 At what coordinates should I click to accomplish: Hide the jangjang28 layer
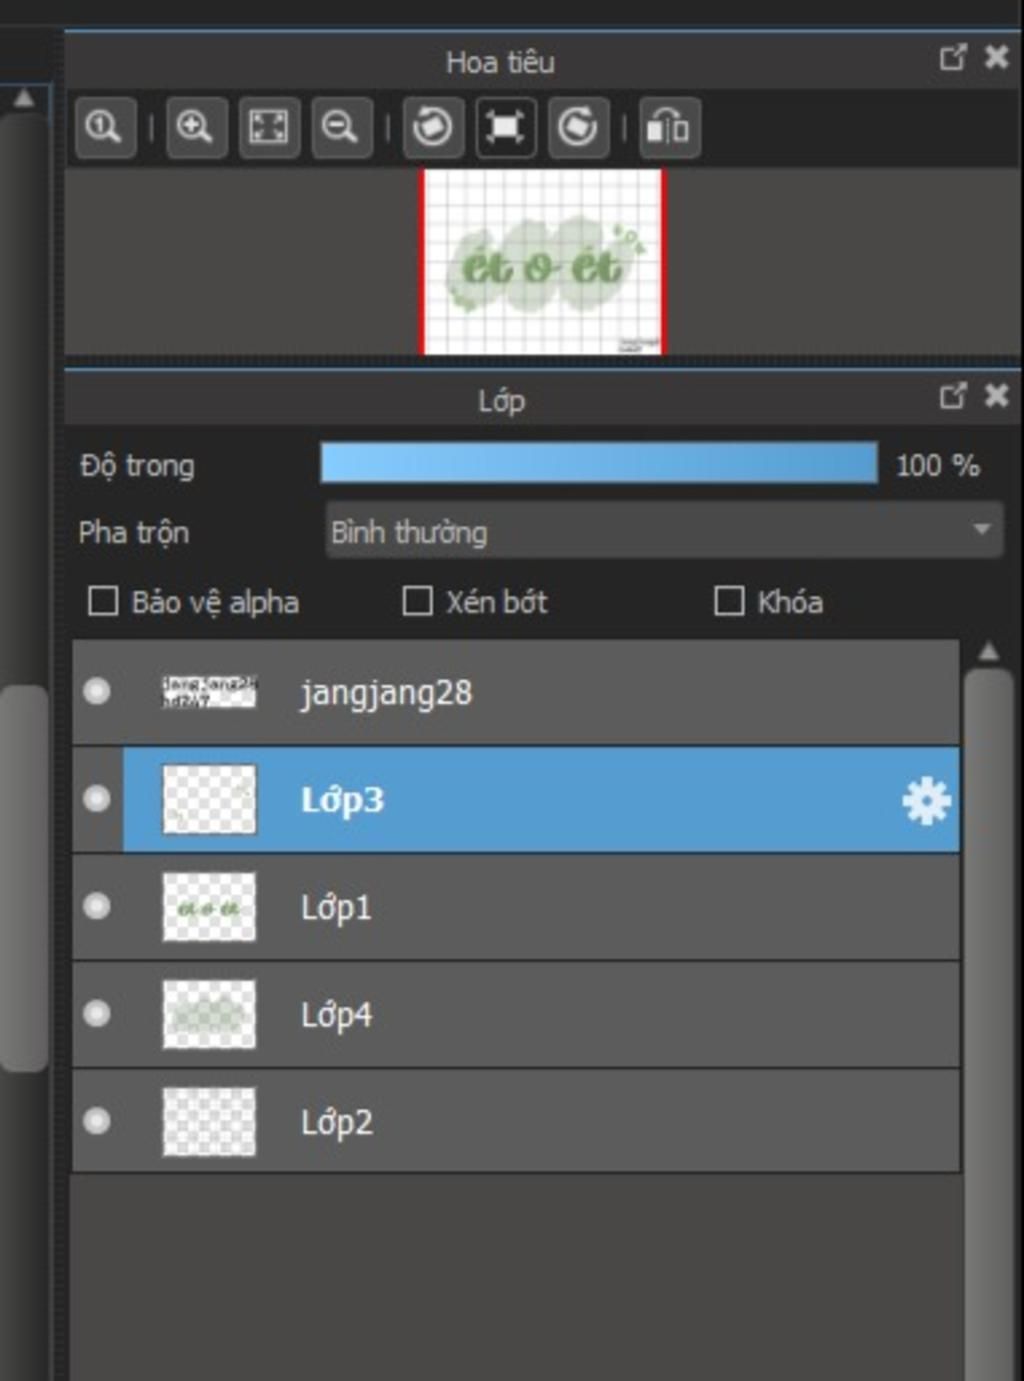[x=97, y=691]
